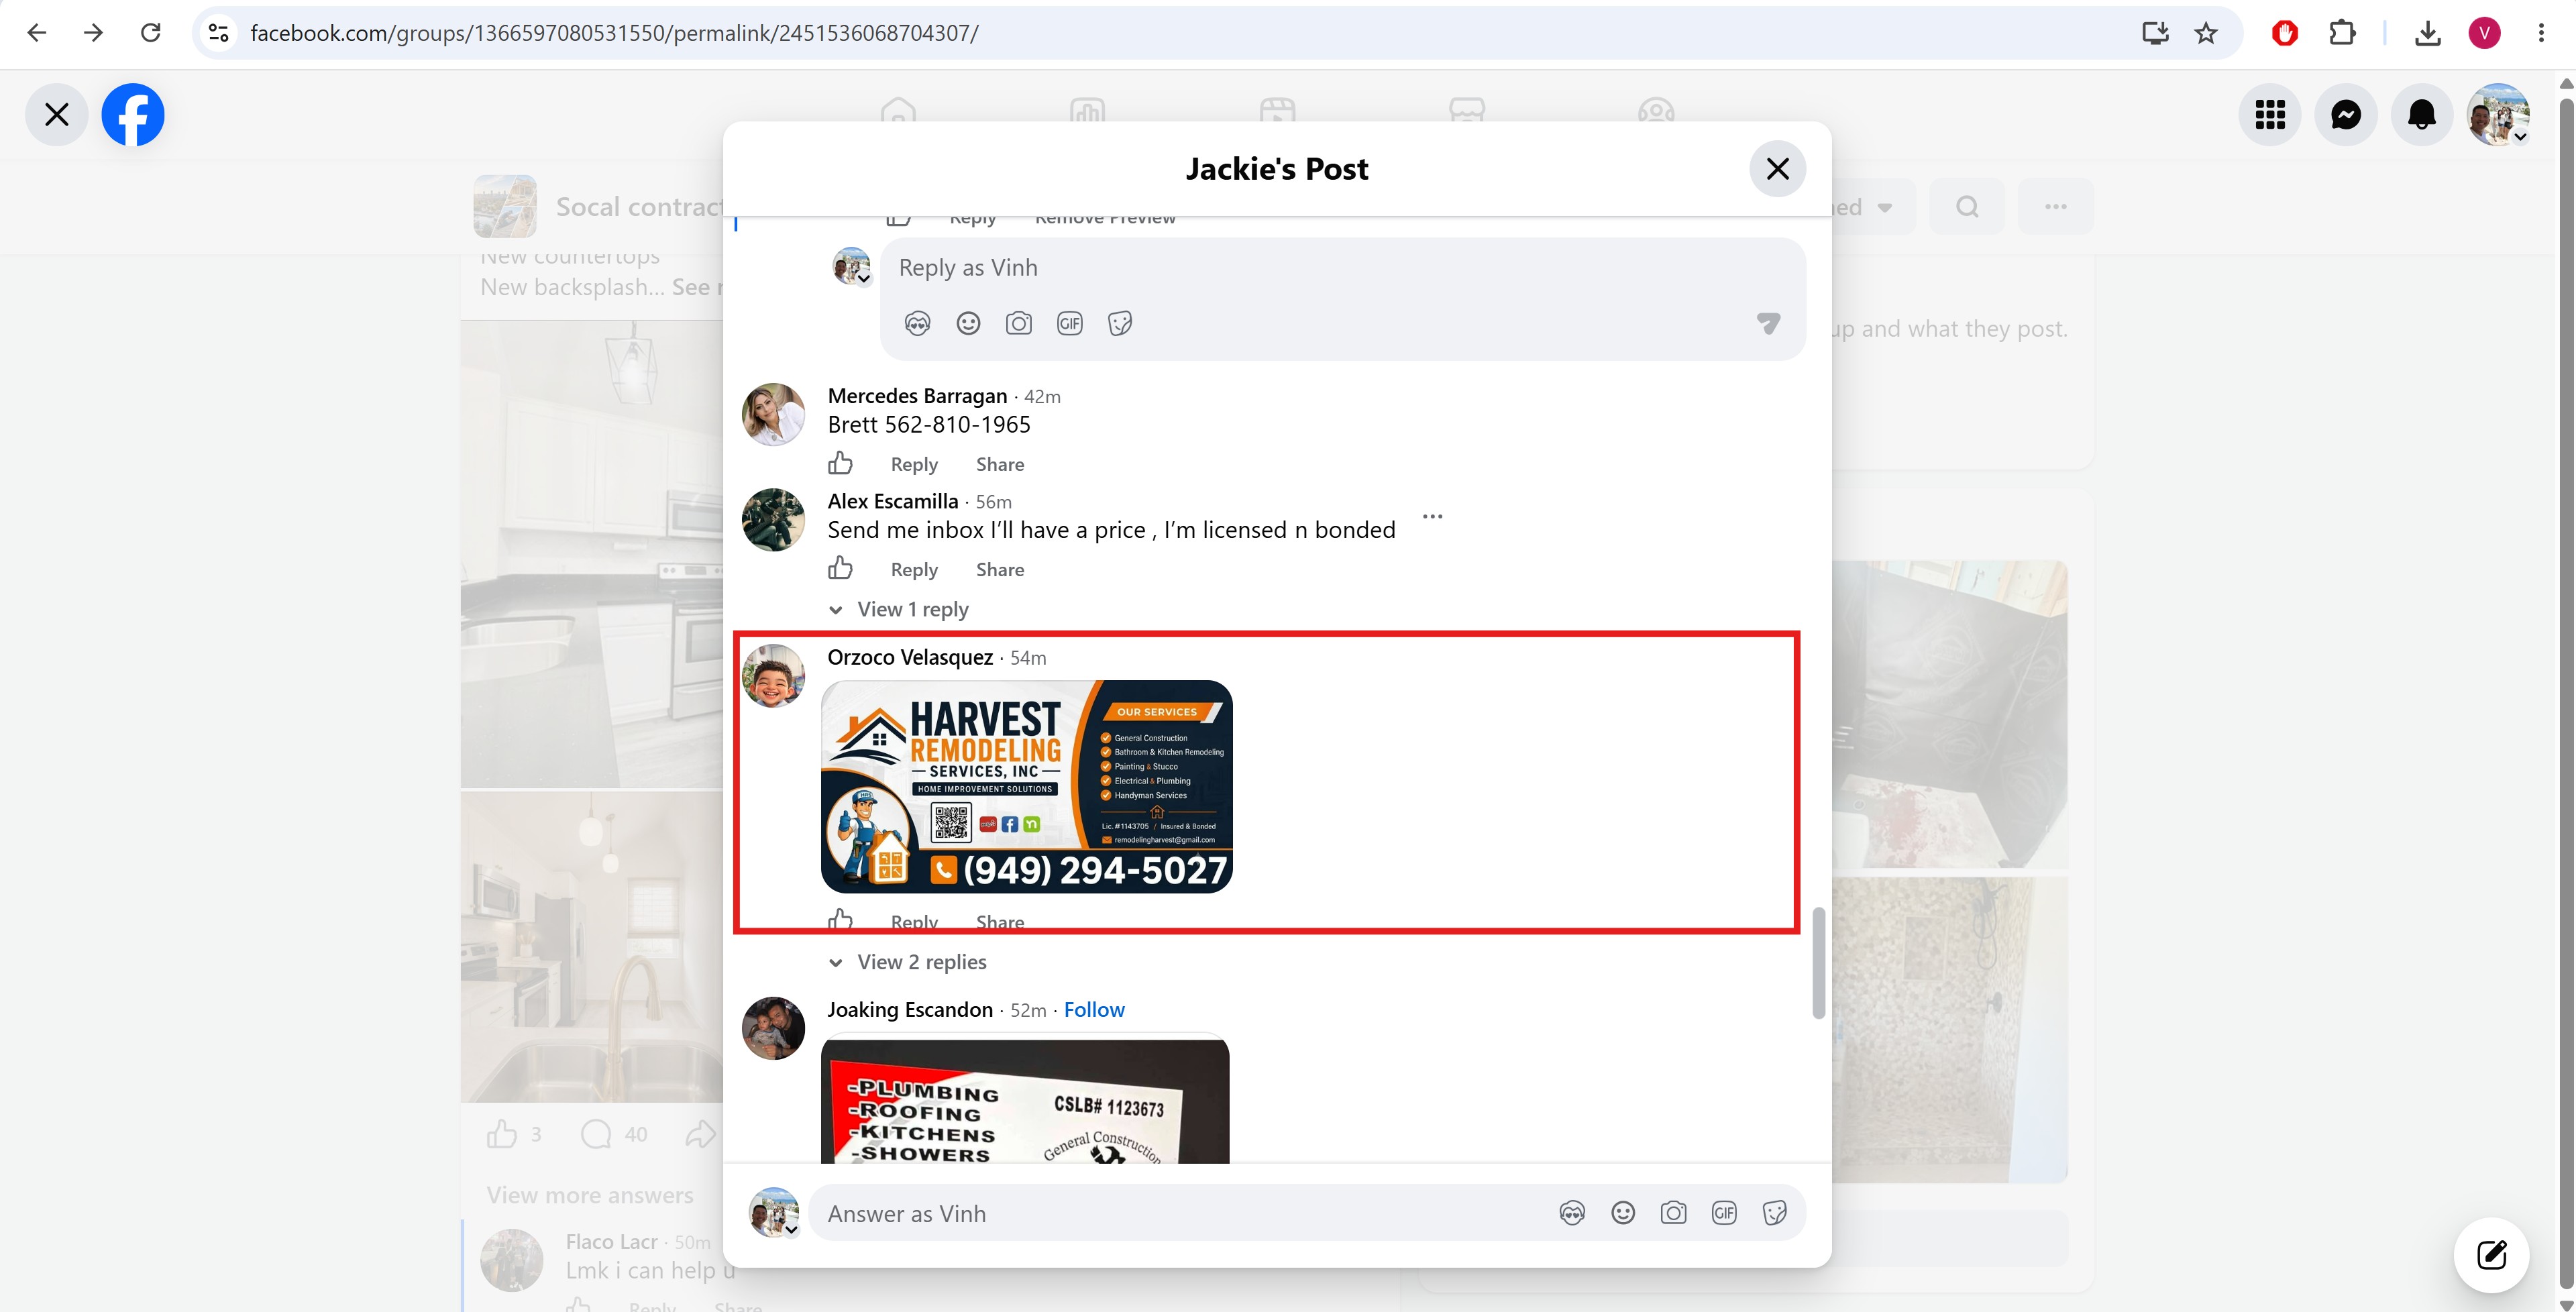
Task: Follow Joaking Escandon
Action: click(1094, 1010)
